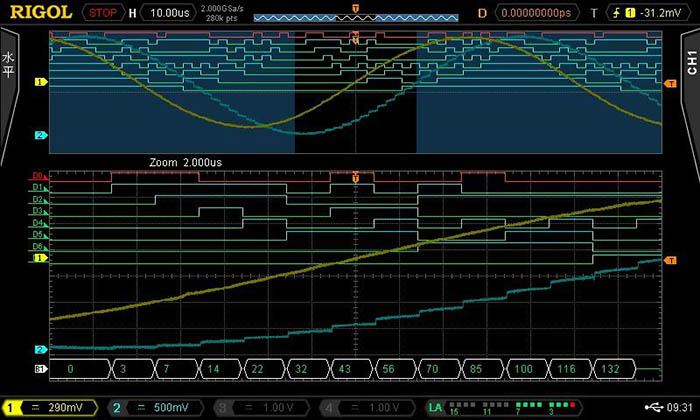Viewport: 700px width, 420px height.
Task: Select the red D0 digital channel label
Action: pyautogui.click(x=39, y=175)
